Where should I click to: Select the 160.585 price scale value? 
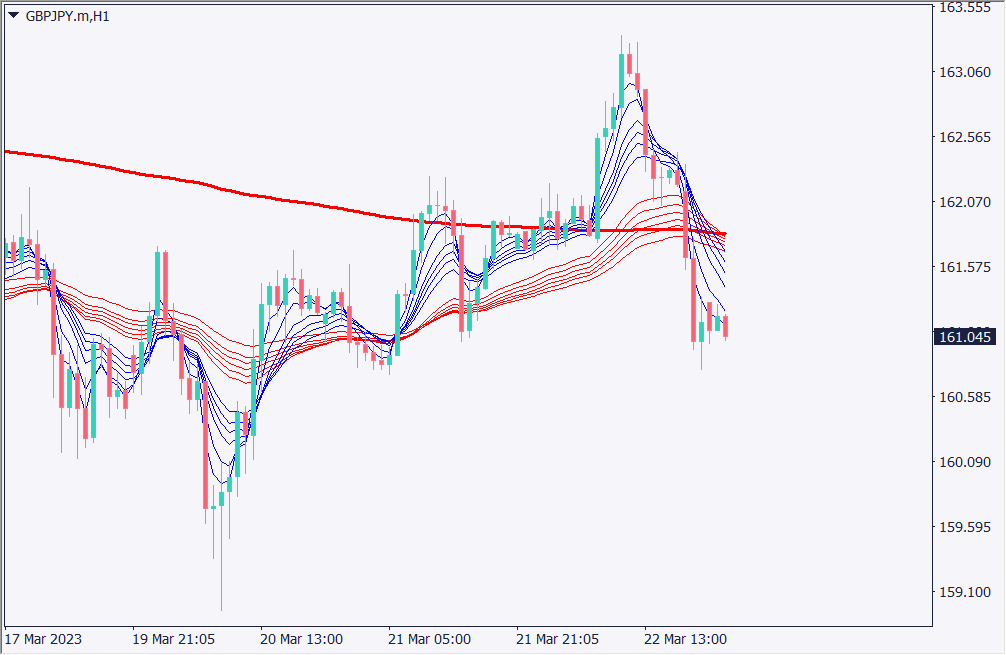[x=965, y=398]
